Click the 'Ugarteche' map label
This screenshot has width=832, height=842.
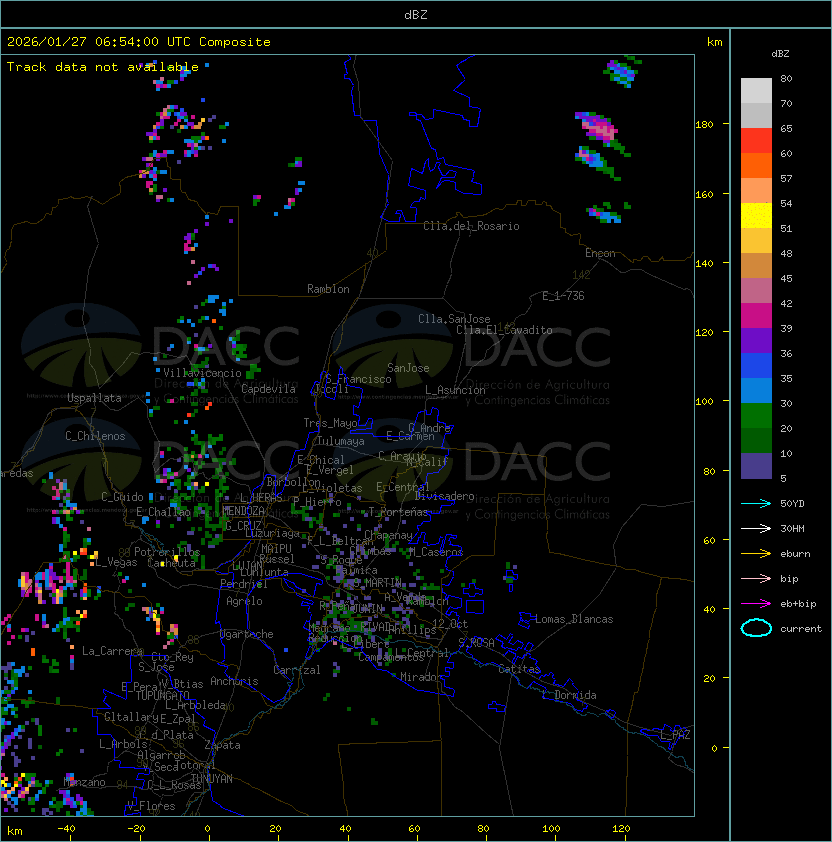click(247, 634)
